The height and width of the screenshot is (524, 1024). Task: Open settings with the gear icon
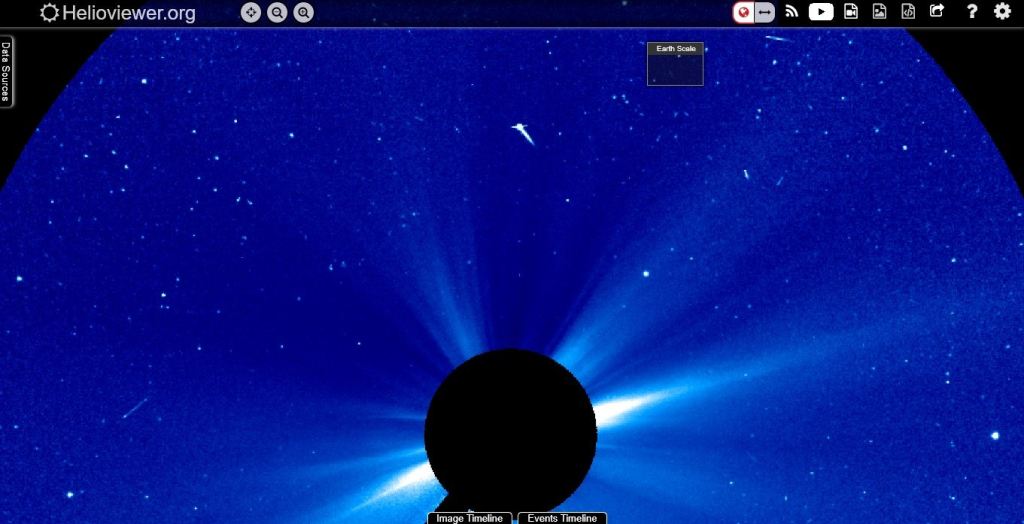[x=1002, y=11]
